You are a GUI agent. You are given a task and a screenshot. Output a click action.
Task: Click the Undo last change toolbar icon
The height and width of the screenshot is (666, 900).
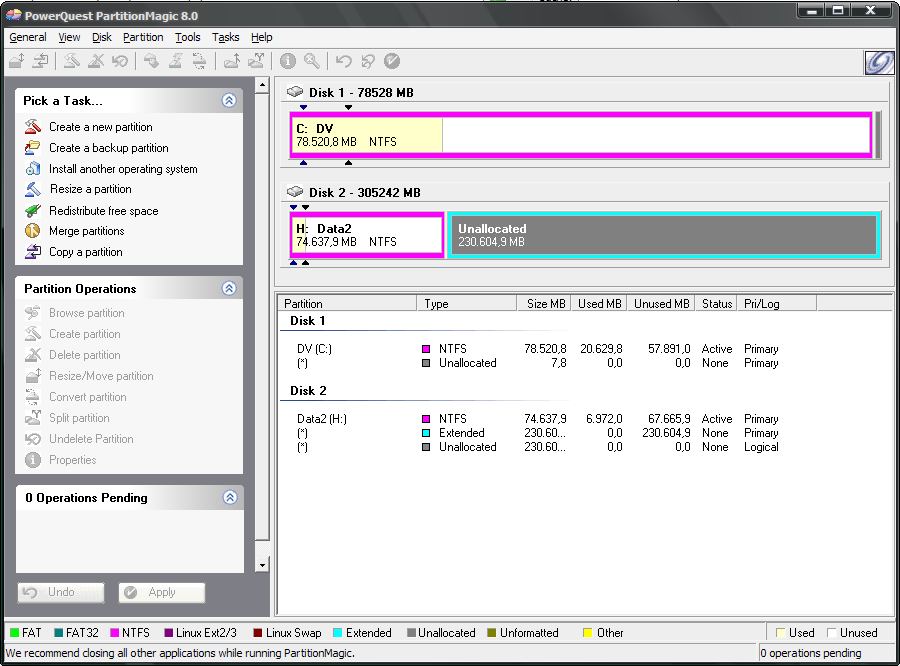[343, 61]
